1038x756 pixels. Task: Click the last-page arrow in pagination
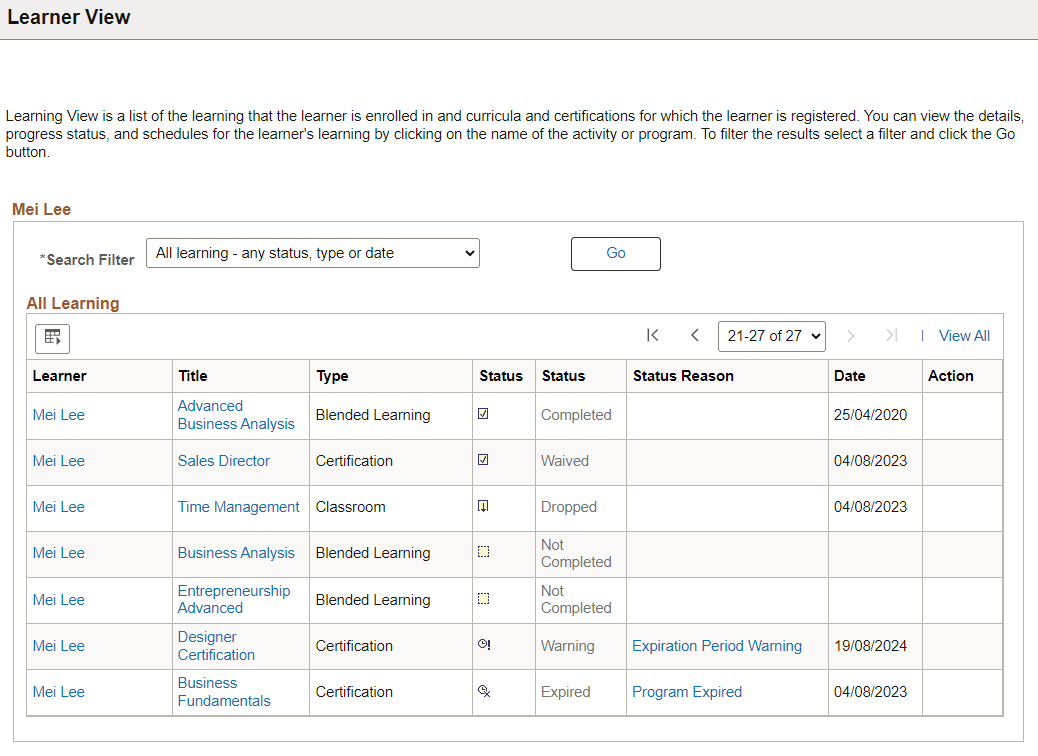tap(891, 336)
